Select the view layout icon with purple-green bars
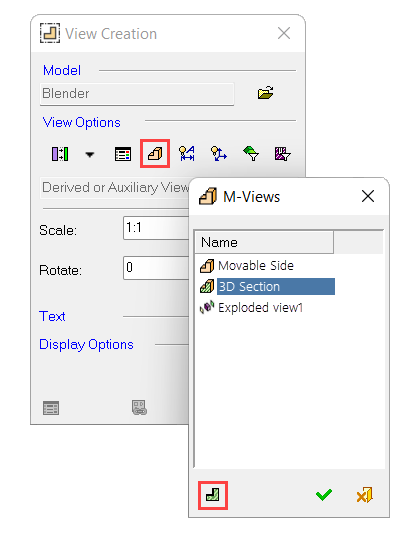This screenshot has height=533, width=415. click(x=60, y=154)
